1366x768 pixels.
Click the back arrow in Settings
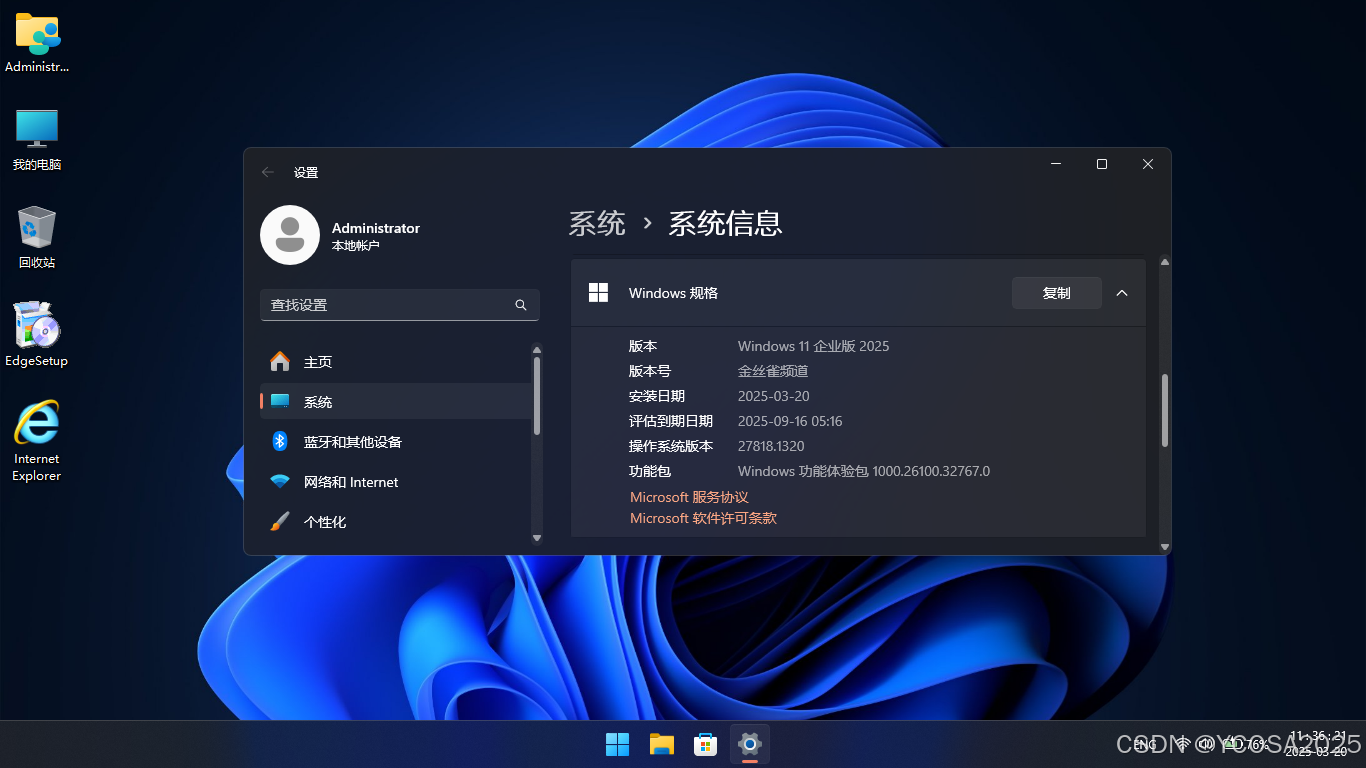[267, 172]
